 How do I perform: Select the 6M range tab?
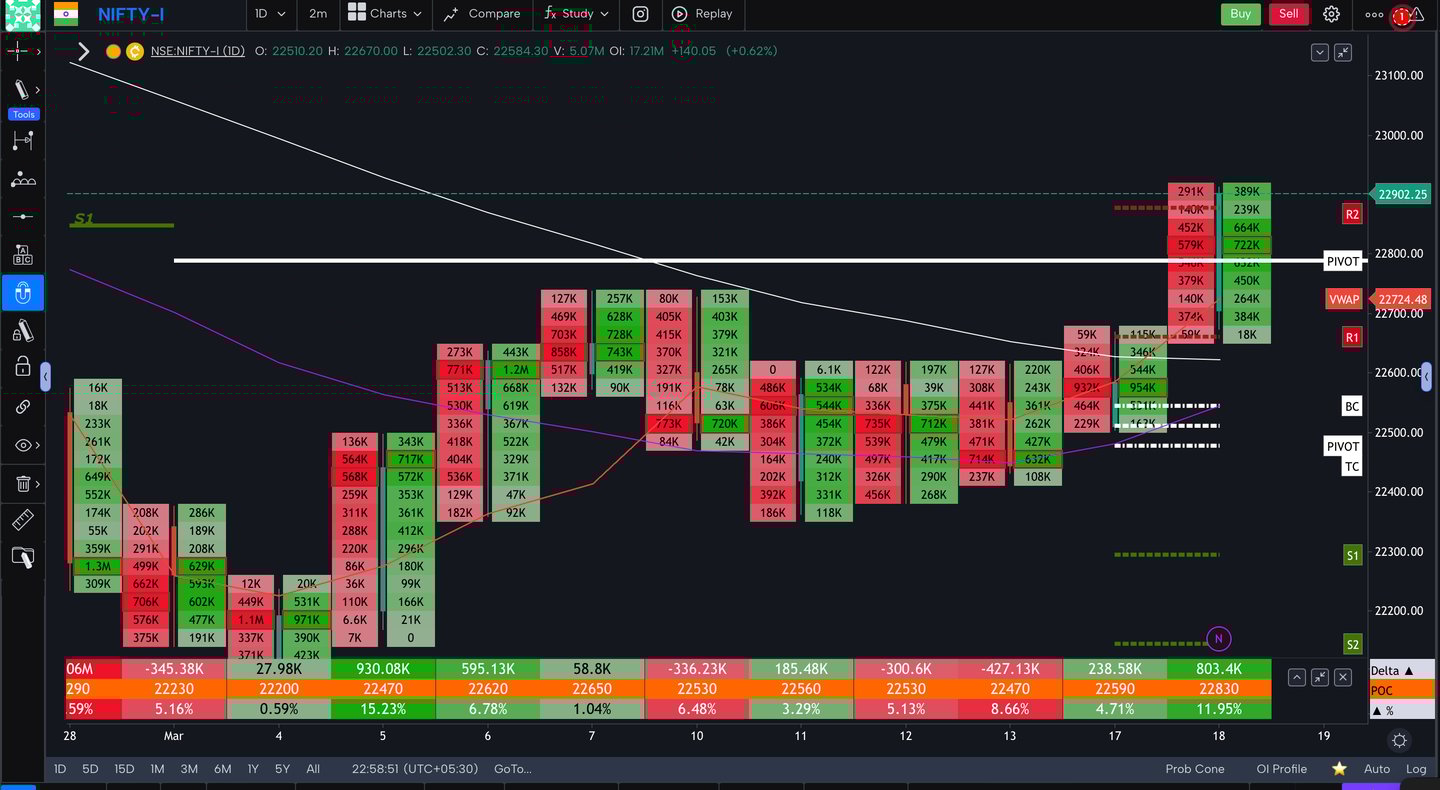[x=222, y=769]
